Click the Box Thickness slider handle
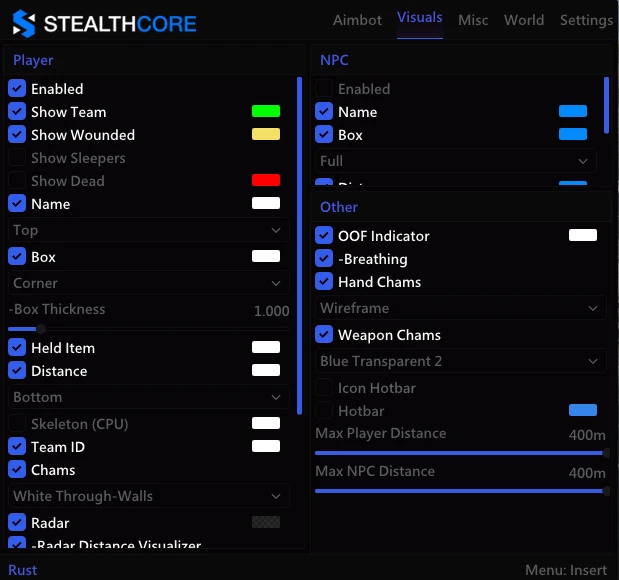 coord(41,328)
